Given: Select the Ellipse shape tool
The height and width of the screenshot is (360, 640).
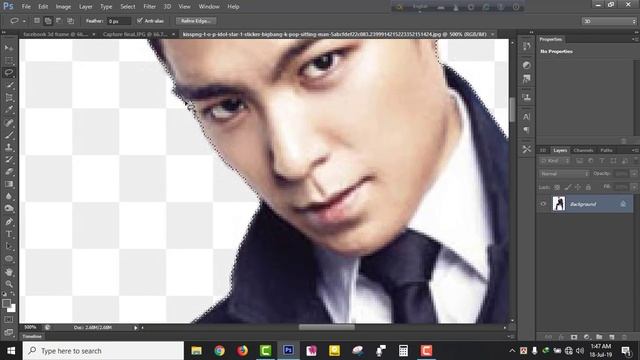Looking at the screenshot, I should coord(9,259).
